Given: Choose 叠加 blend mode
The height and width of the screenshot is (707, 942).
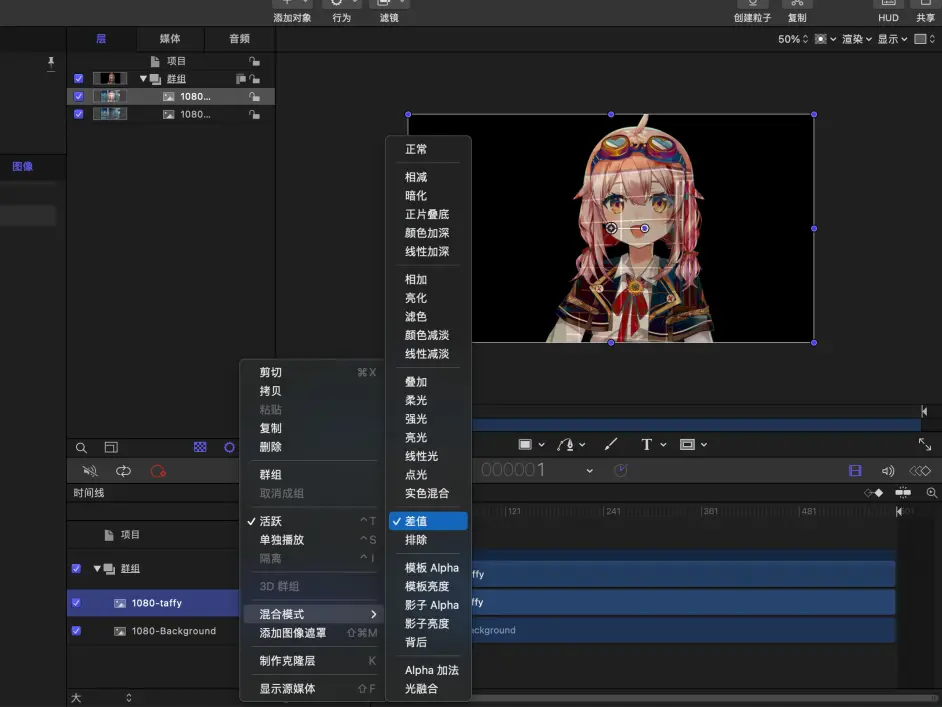Looking at the screenshot, I should [x=428, y=382].
